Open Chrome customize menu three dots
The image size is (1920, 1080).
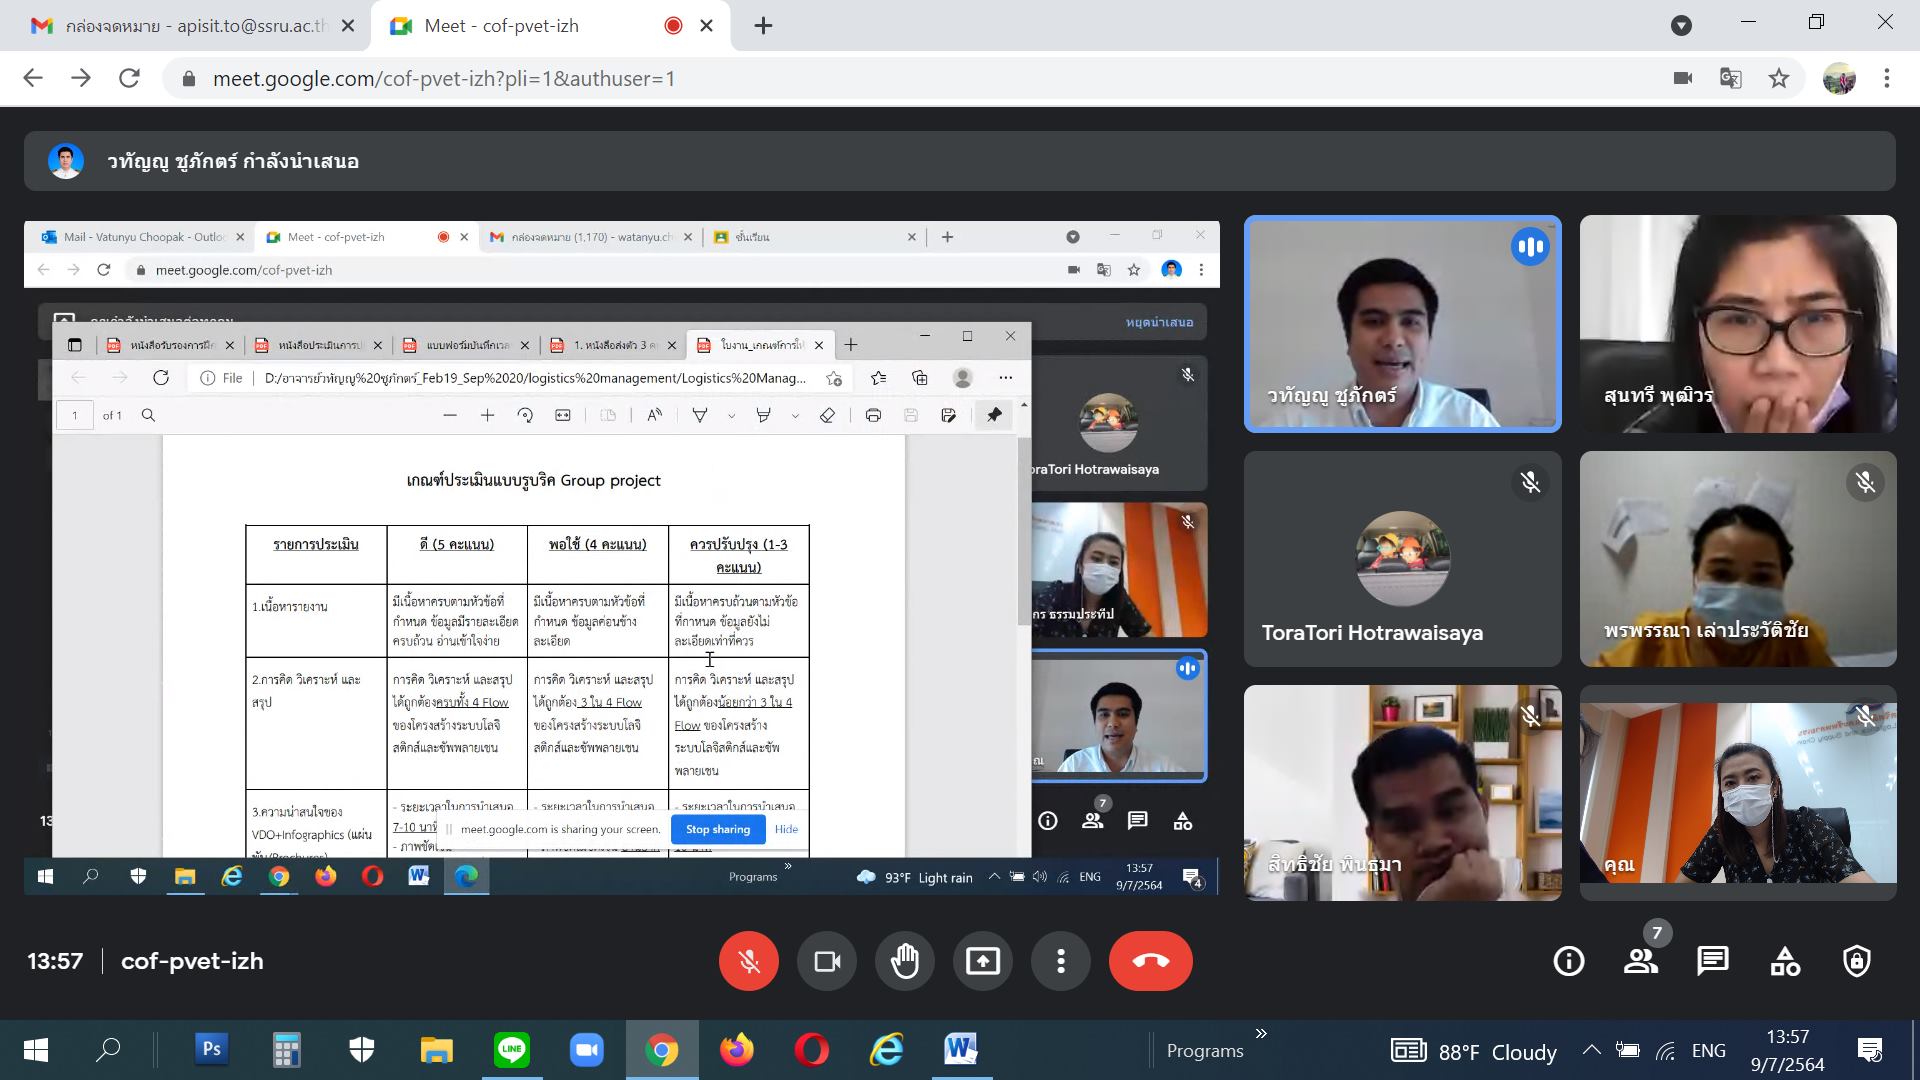pos(1887,78)
